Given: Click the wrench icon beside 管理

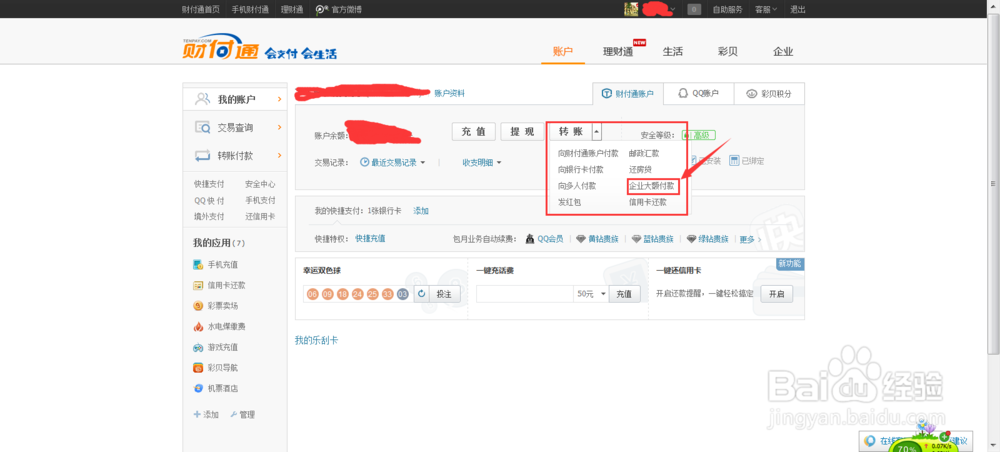Looking at the screenshot, I should [x=233, y=414].
